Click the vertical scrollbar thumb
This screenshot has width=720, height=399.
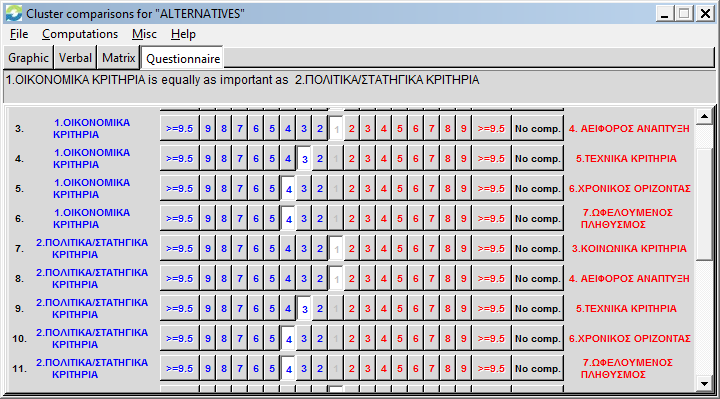(704, 205)
